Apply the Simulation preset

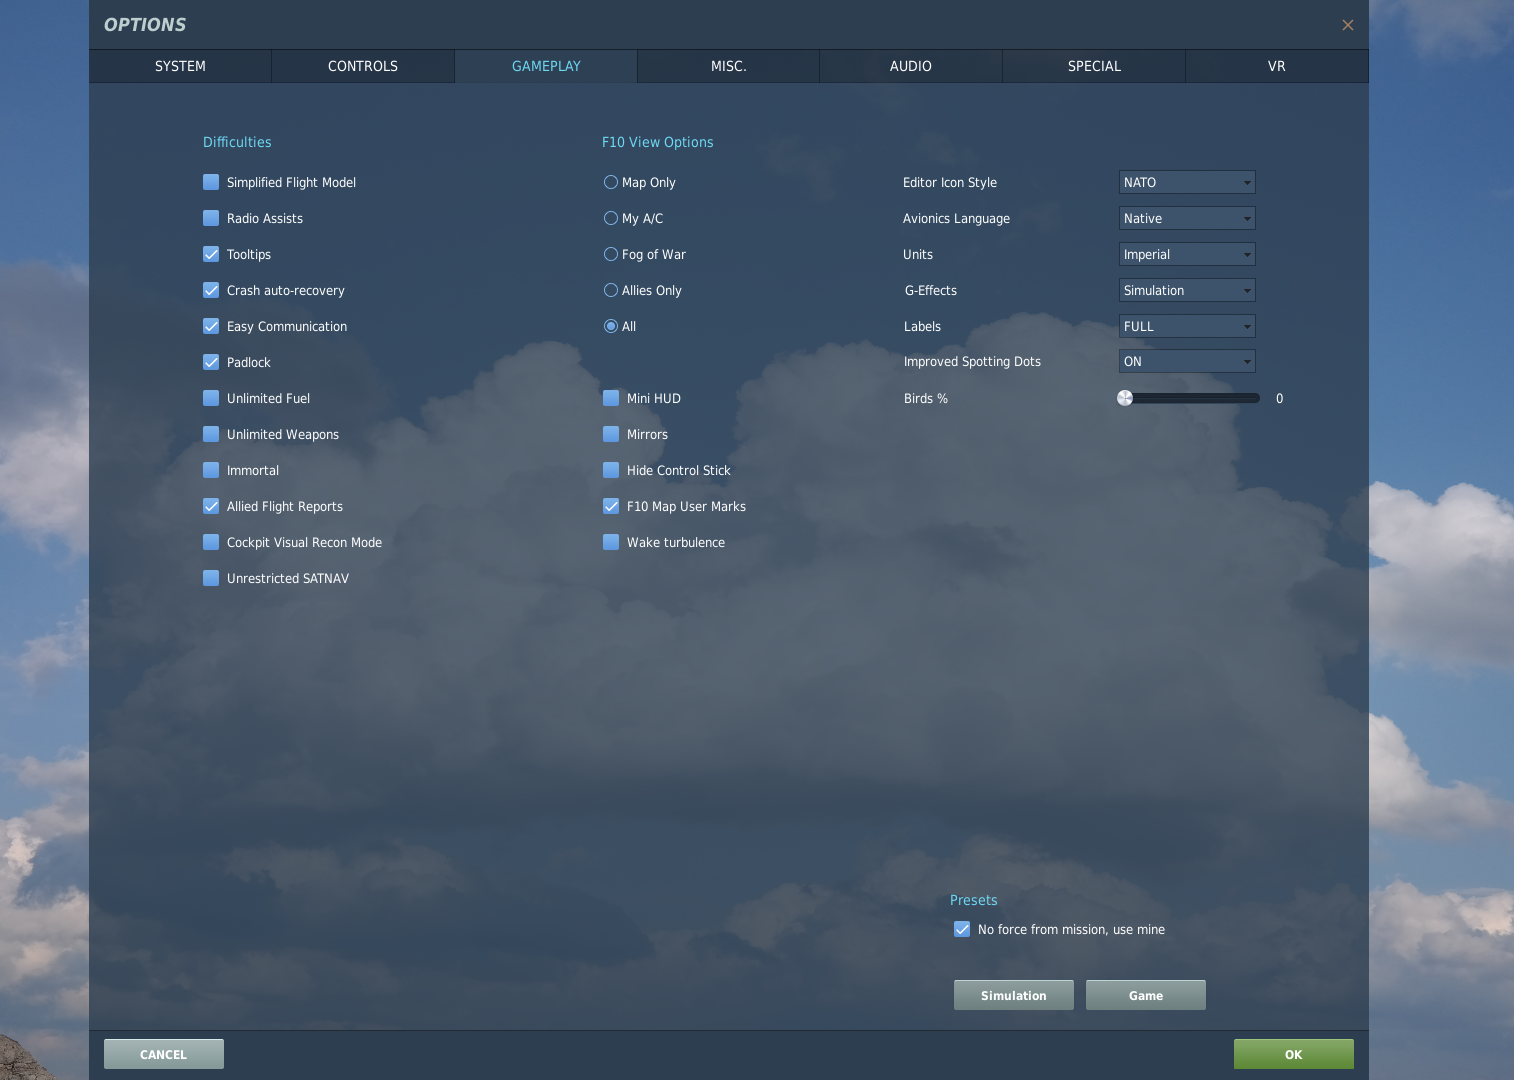1014,995
